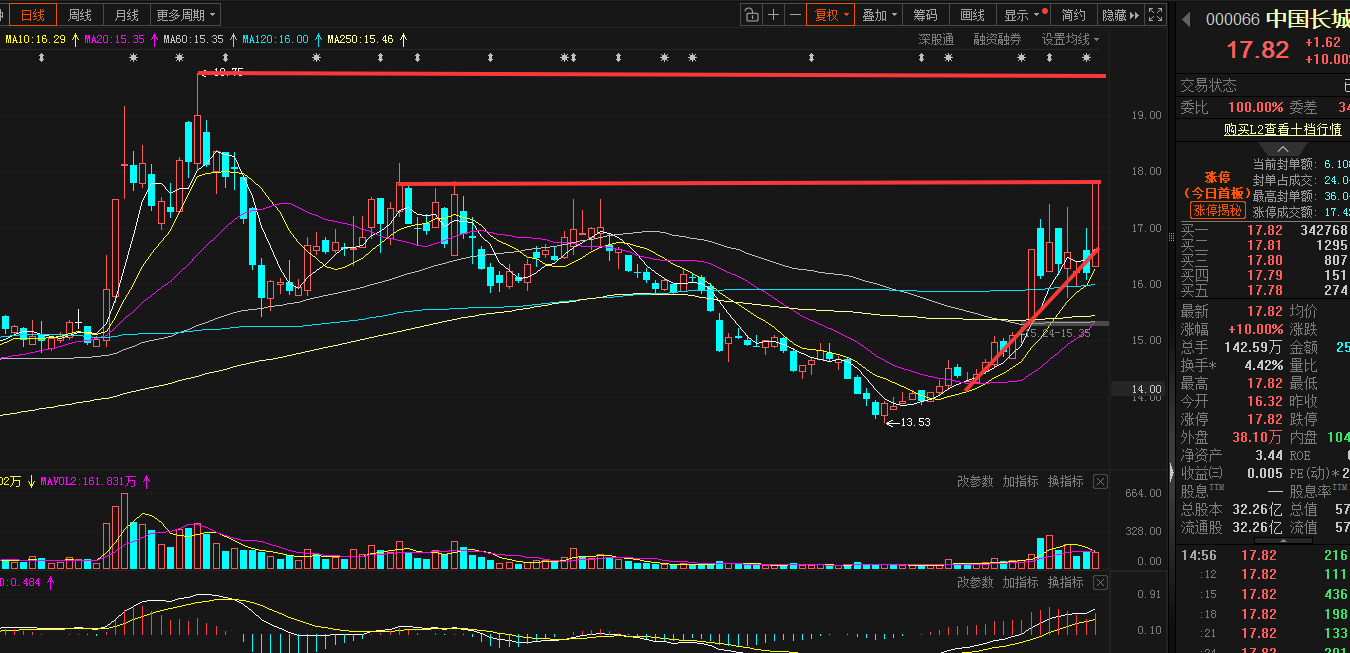
Task: Switch to 周线 weekly chart tab
Action: [x=80, y=15]
